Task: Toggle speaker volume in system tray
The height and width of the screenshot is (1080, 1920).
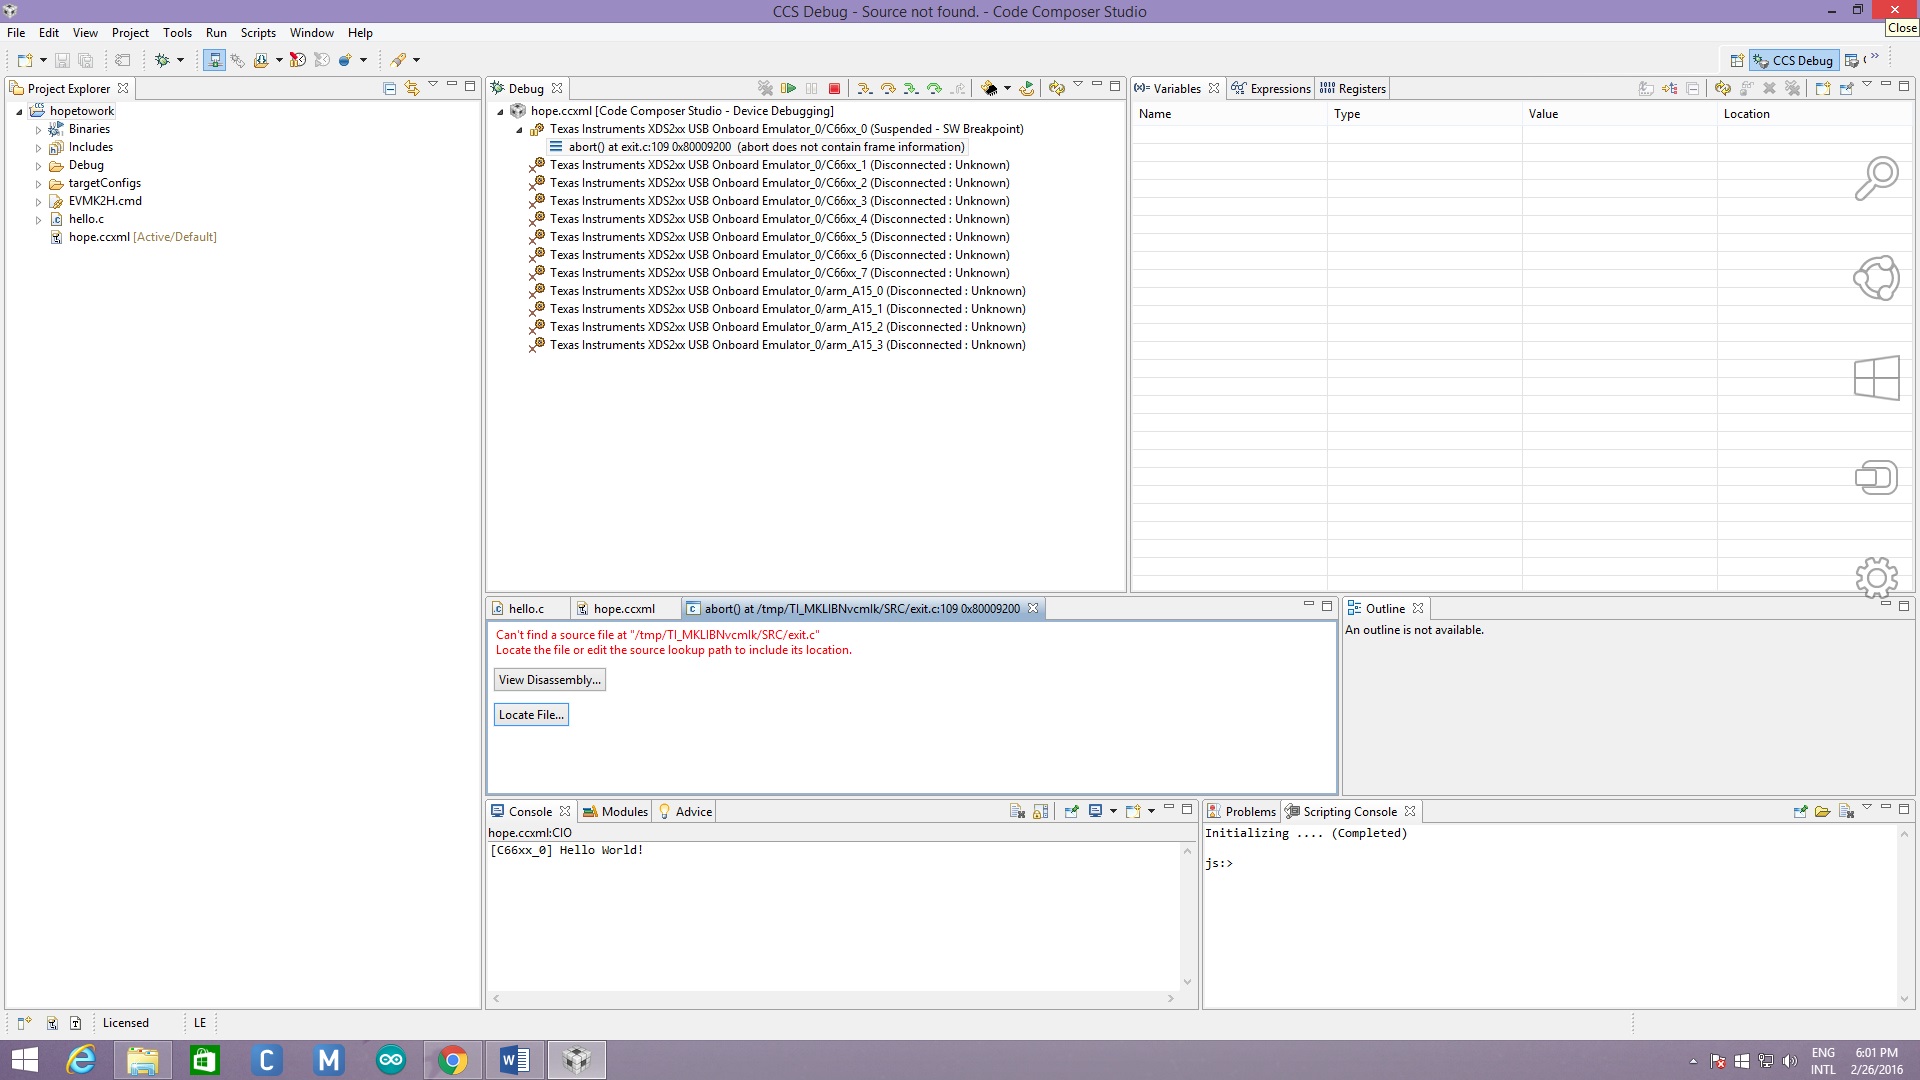Action: pos(1789,1060)
